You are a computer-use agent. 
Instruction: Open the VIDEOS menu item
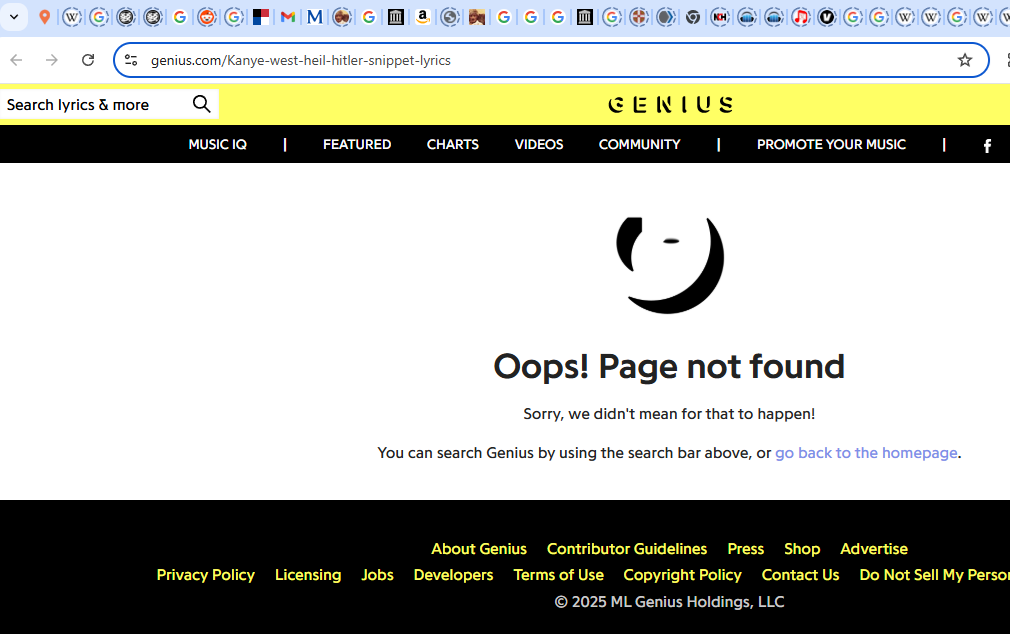click(539, 144)
